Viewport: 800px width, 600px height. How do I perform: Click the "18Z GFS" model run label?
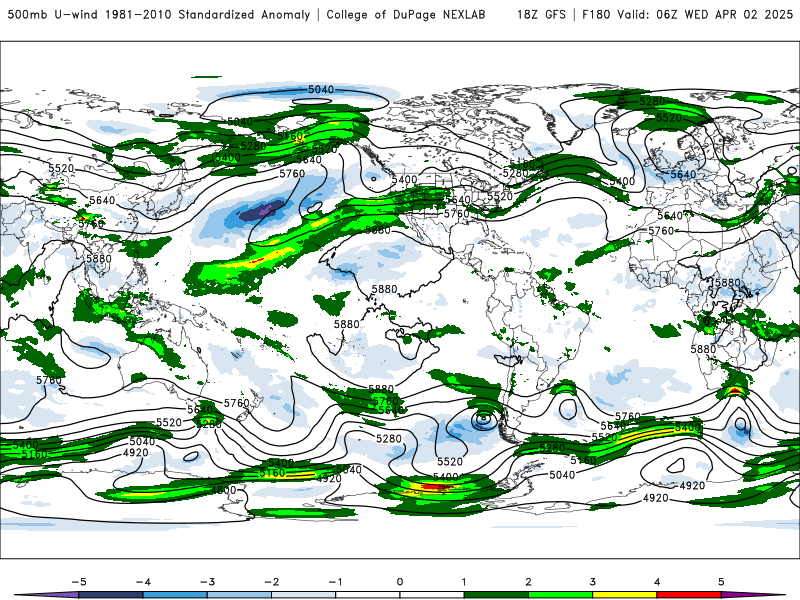pos(541,14)
